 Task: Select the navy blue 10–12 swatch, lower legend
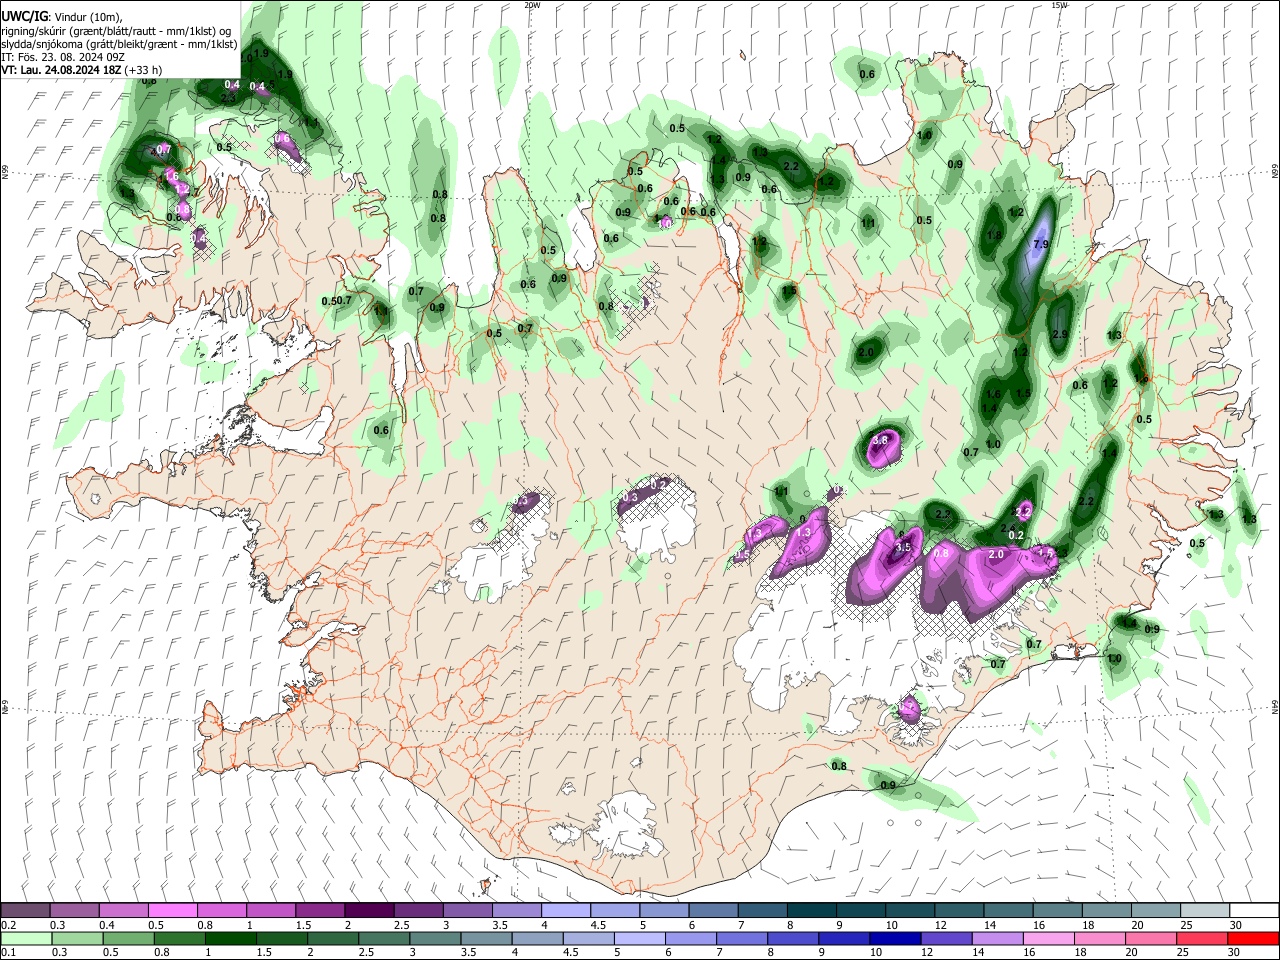point(896,938)
